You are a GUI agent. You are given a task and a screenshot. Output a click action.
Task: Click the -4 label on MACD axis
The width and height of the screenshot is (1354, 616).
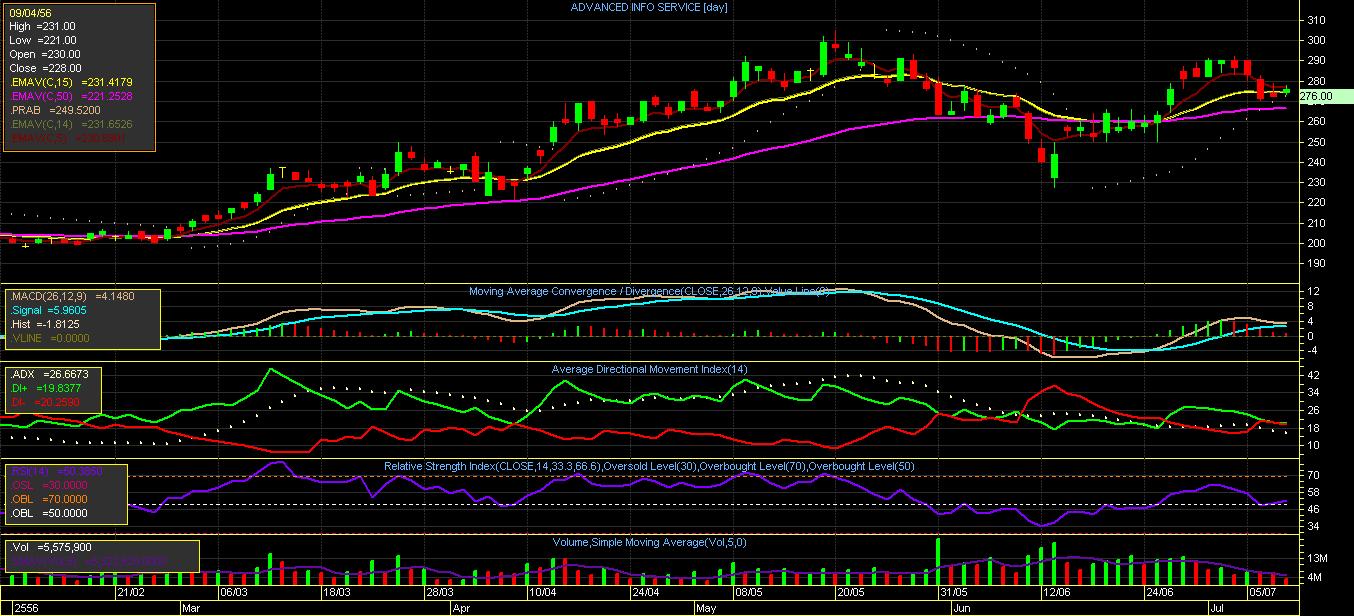click(1315, 350)
